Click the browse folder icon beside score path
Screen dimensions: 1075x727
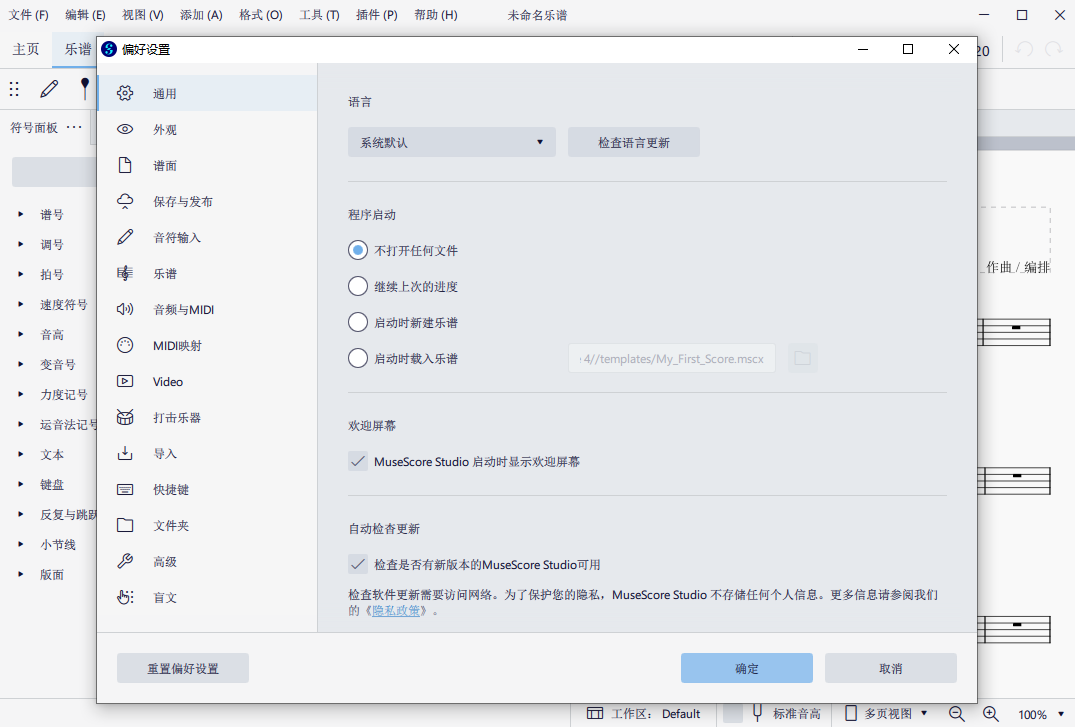802,358
